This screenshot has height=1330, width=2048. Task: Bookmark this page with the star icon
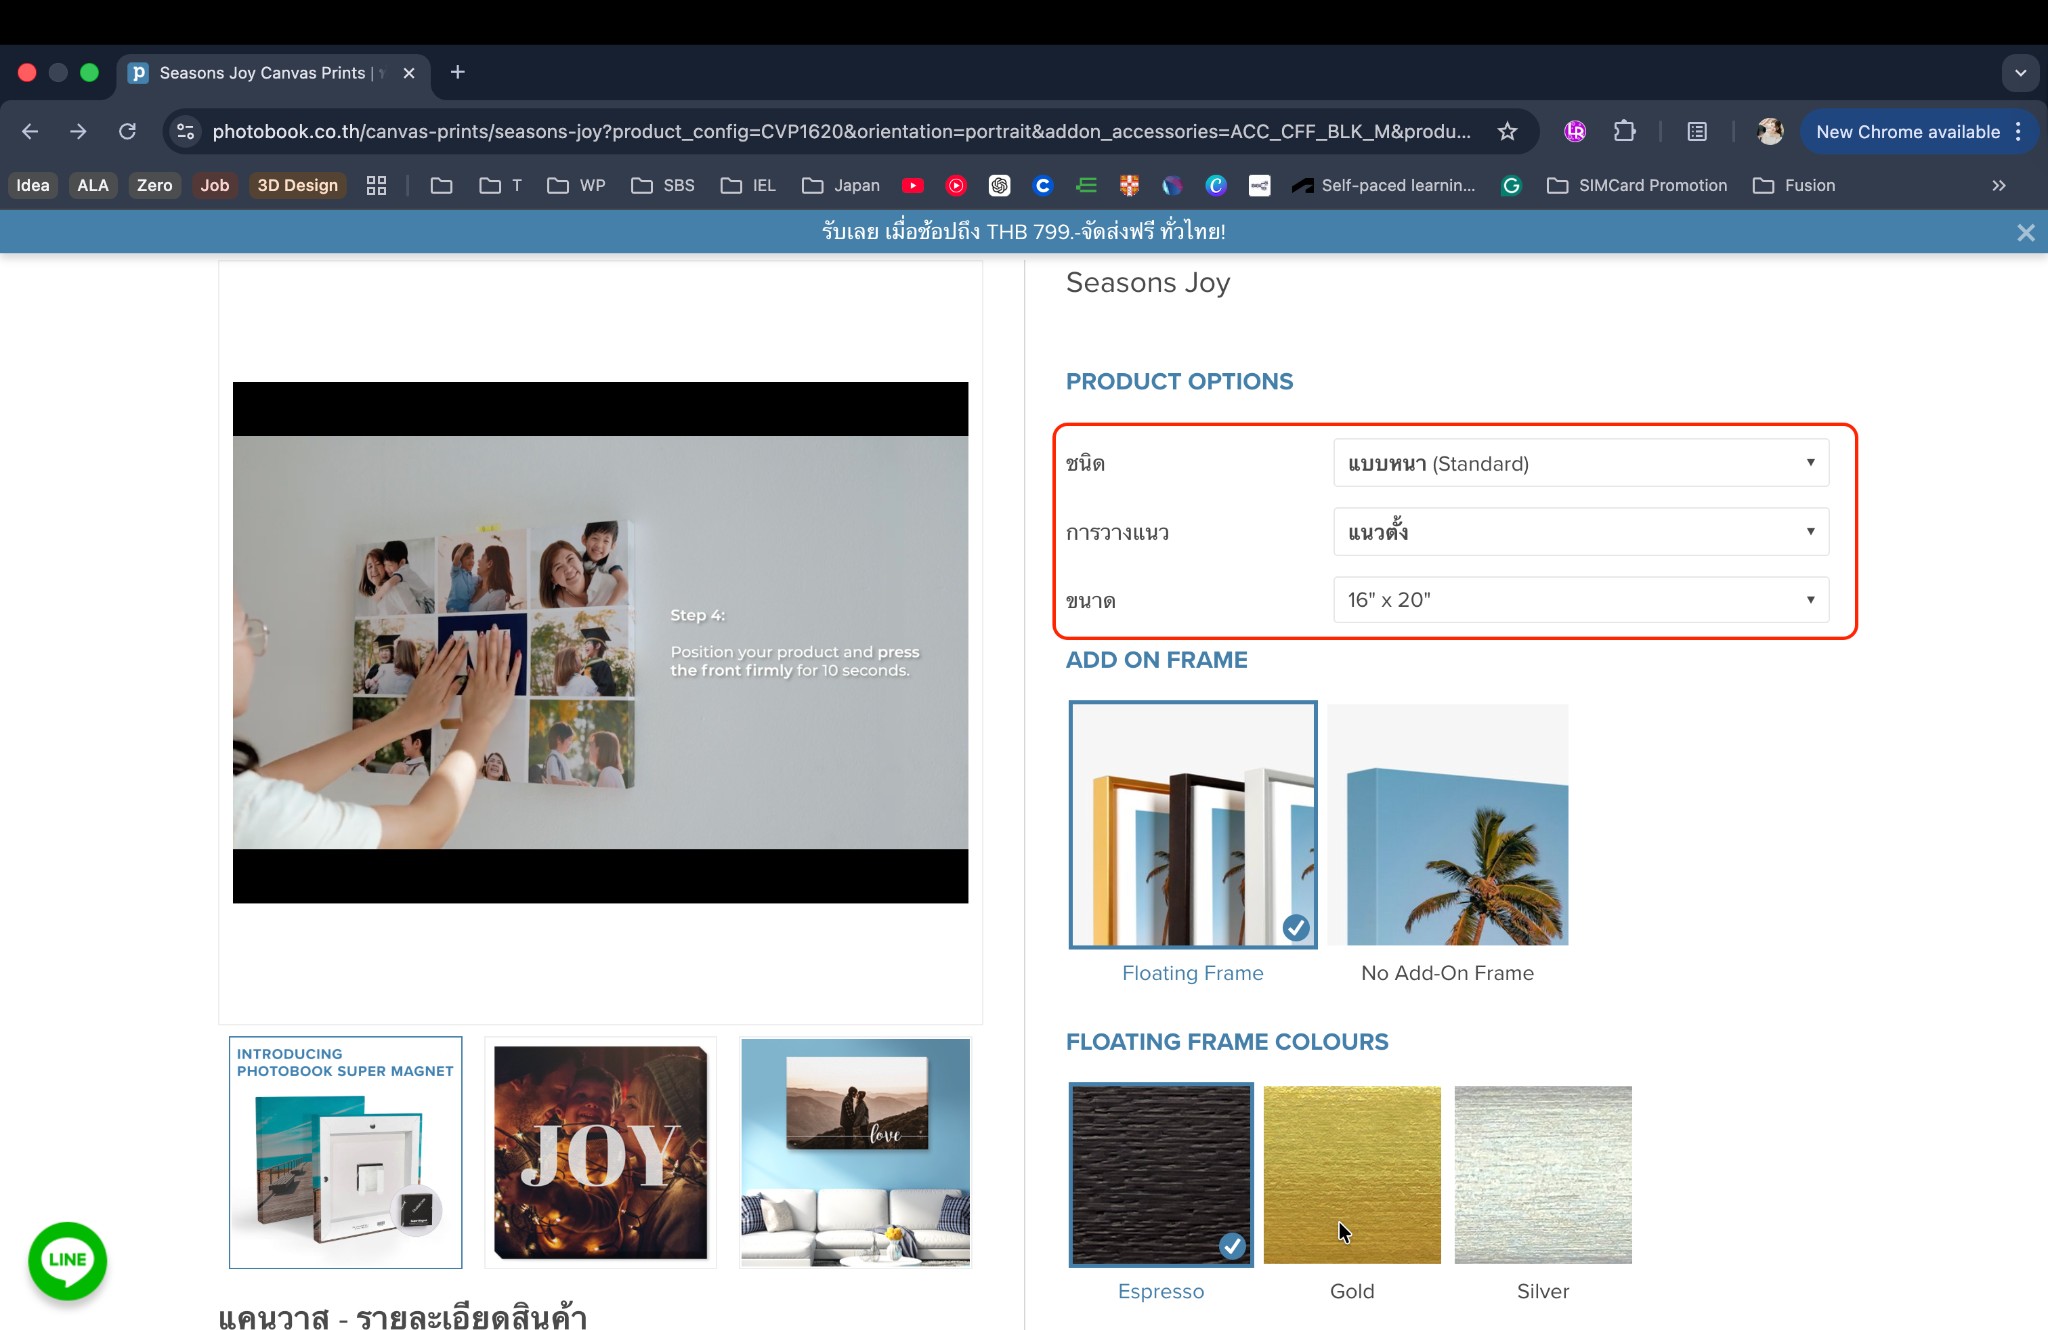coord(1507,132)
